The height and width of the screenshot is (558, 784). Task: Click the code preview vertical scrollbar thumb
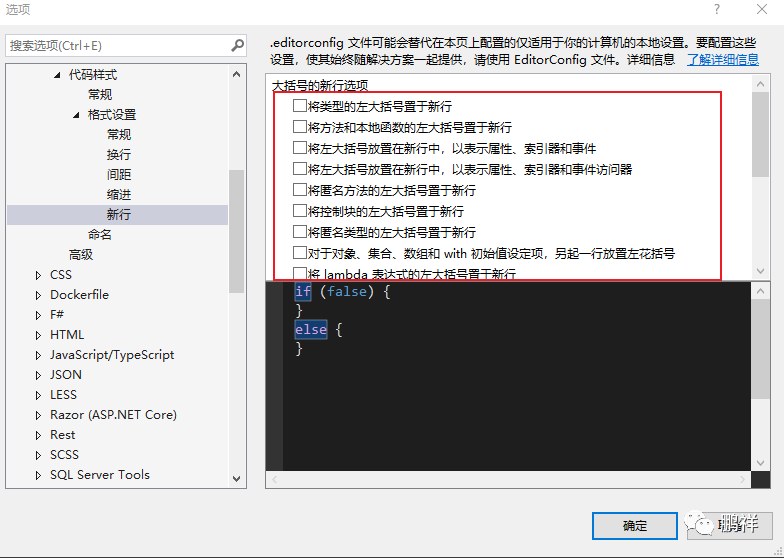coord(760,349)
